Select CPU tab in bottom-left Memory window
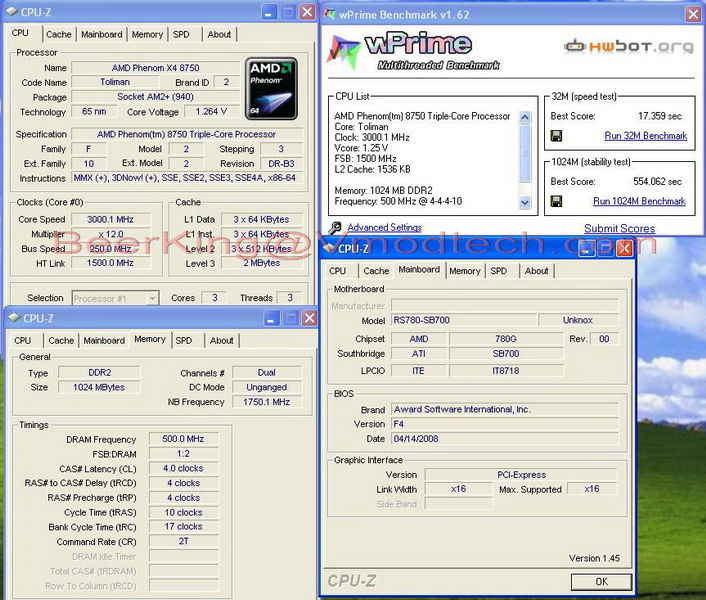Image resolution: width=706 pixels, height=600 pixels. [x=23, y=340]
